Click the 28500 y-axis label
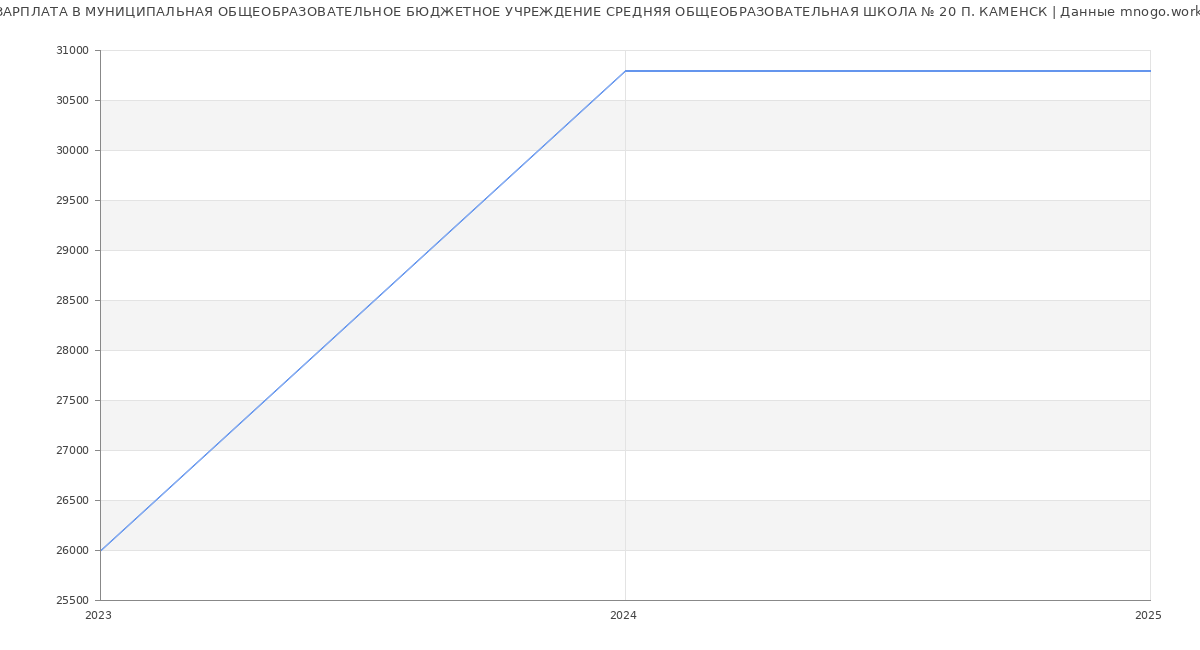The image size is (1200, 650). 72,300
